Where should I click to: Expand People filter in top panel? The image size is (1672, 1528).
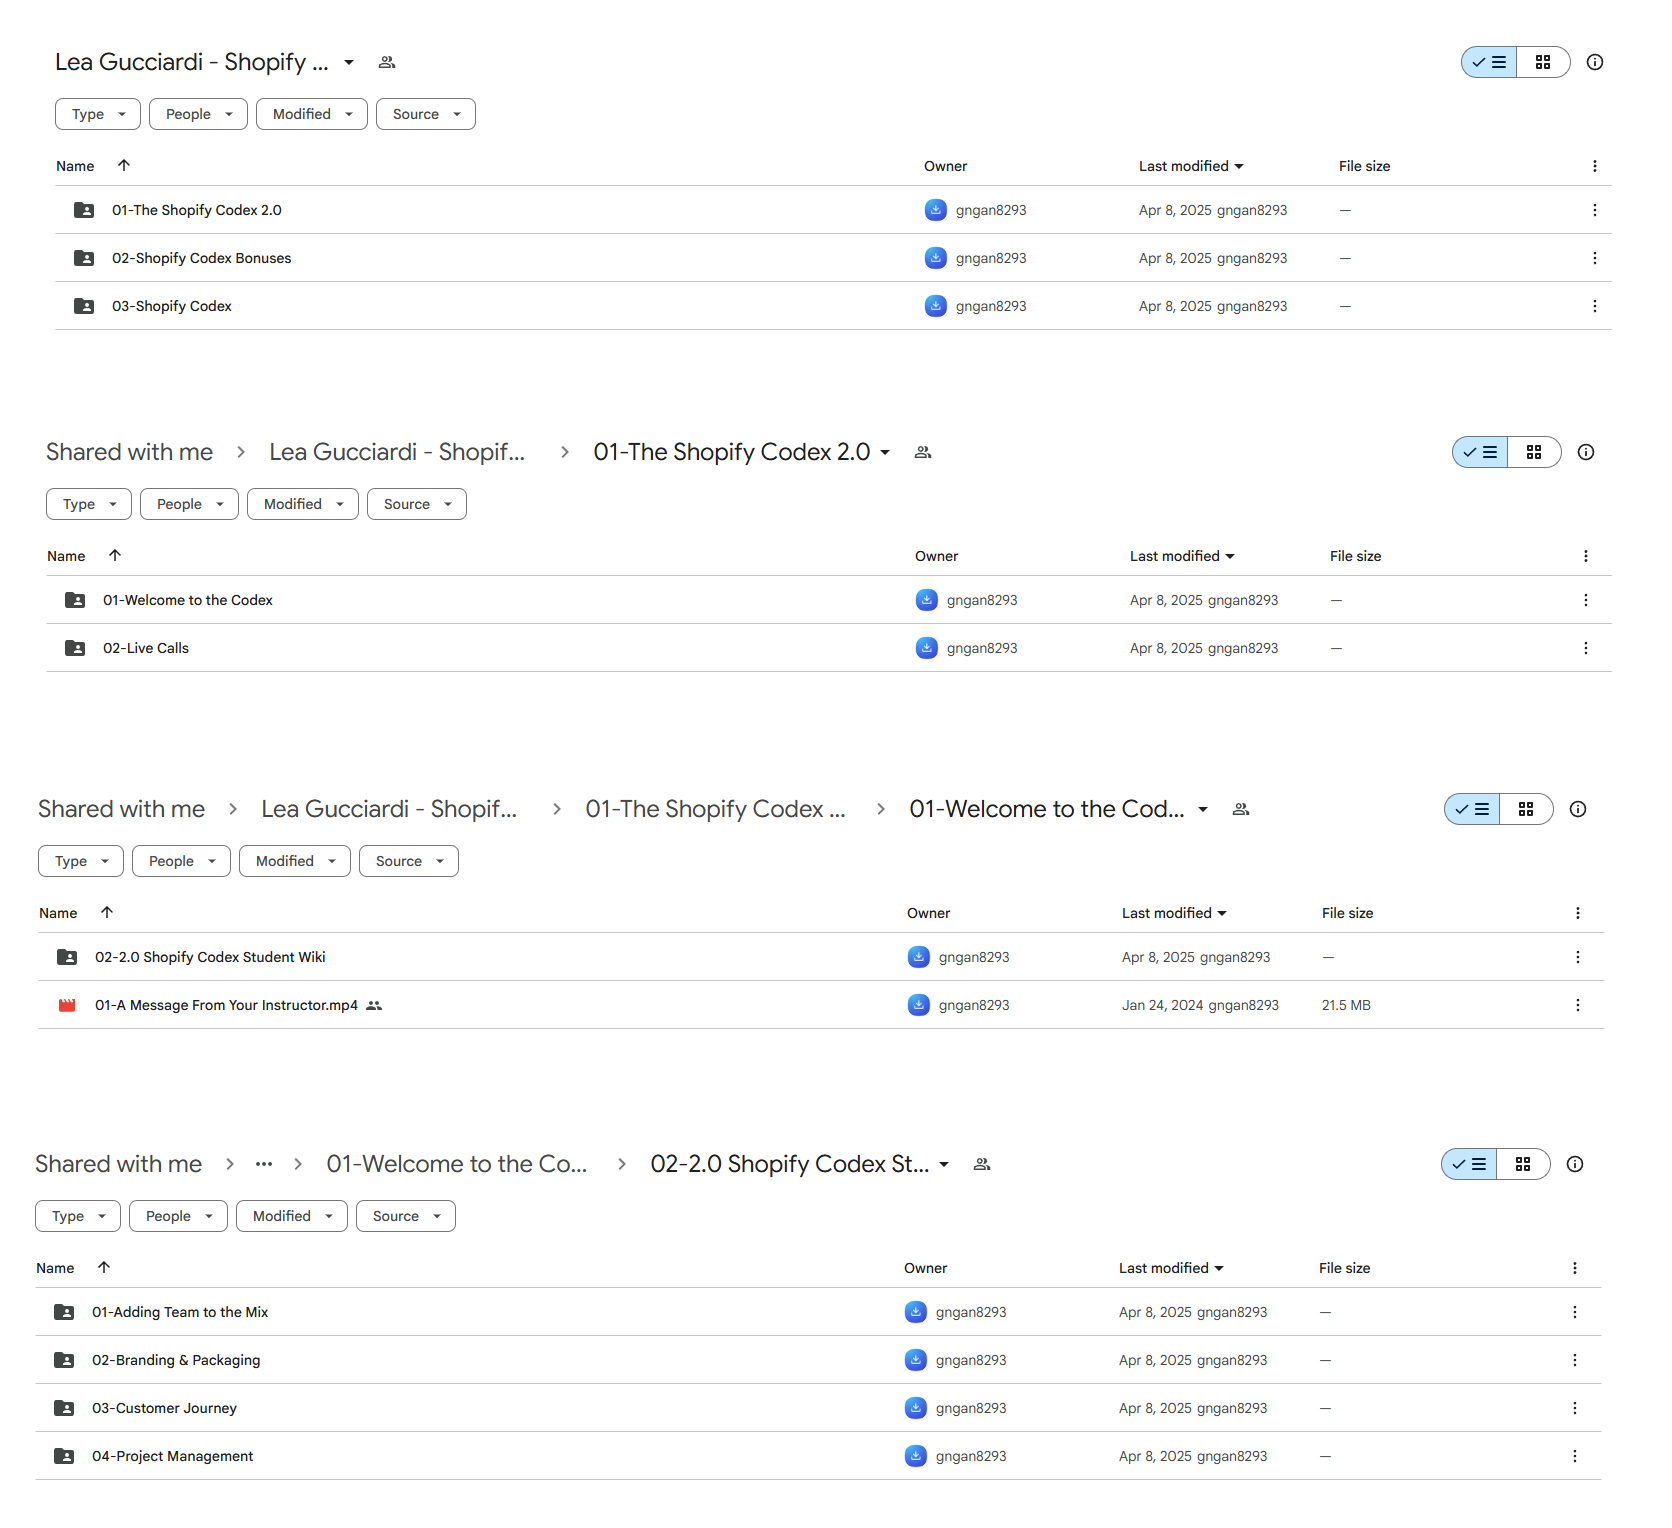tap(198, 114)
